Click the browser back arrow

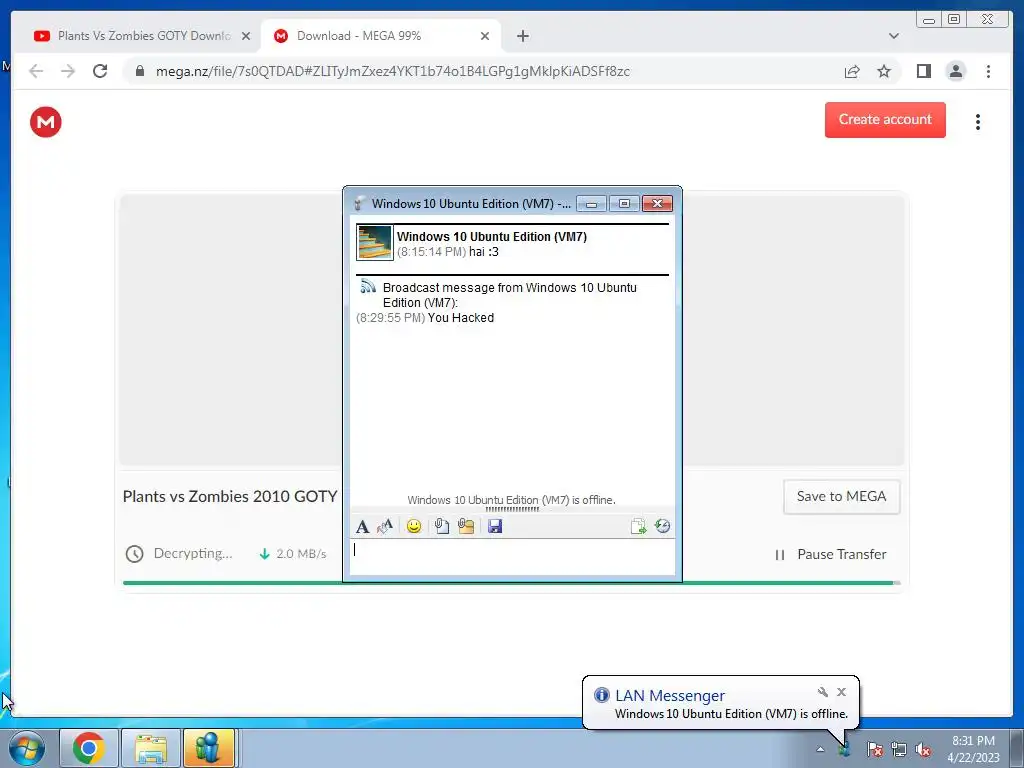click(x=36, y=71)
